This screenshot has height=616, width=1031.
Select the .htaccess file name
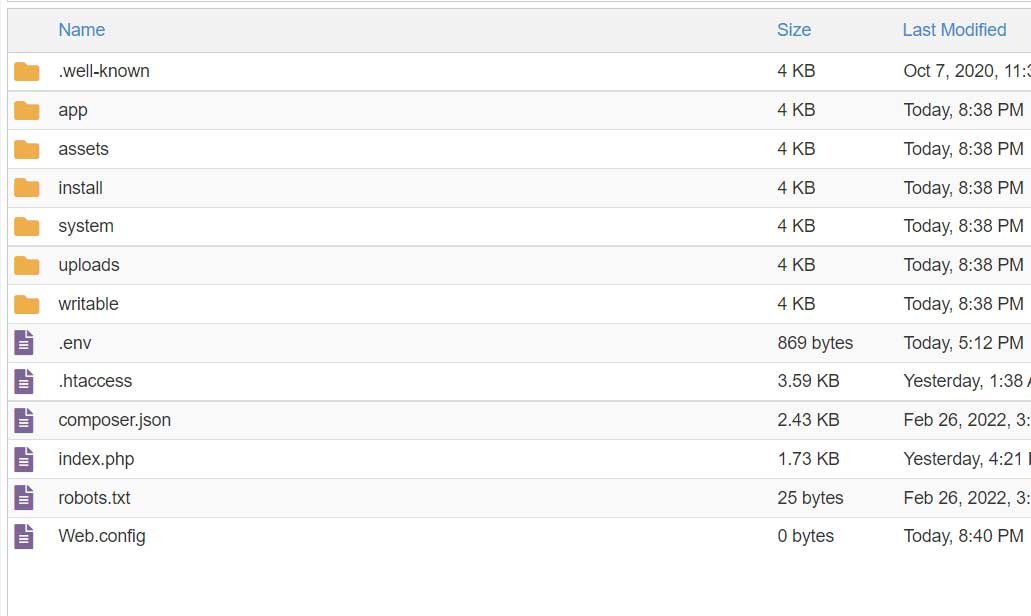pyautogui.click(x=95, y=381)
